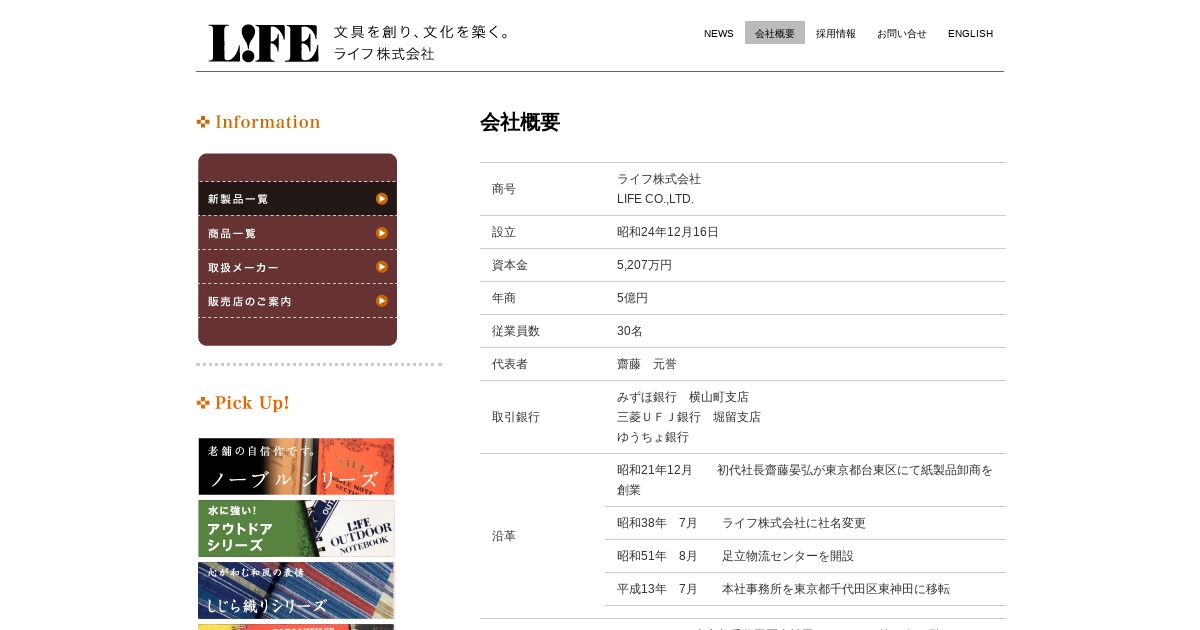Click the value 5億円
The width and height of the screenshot is (1200, 630).
pos(632,298)
